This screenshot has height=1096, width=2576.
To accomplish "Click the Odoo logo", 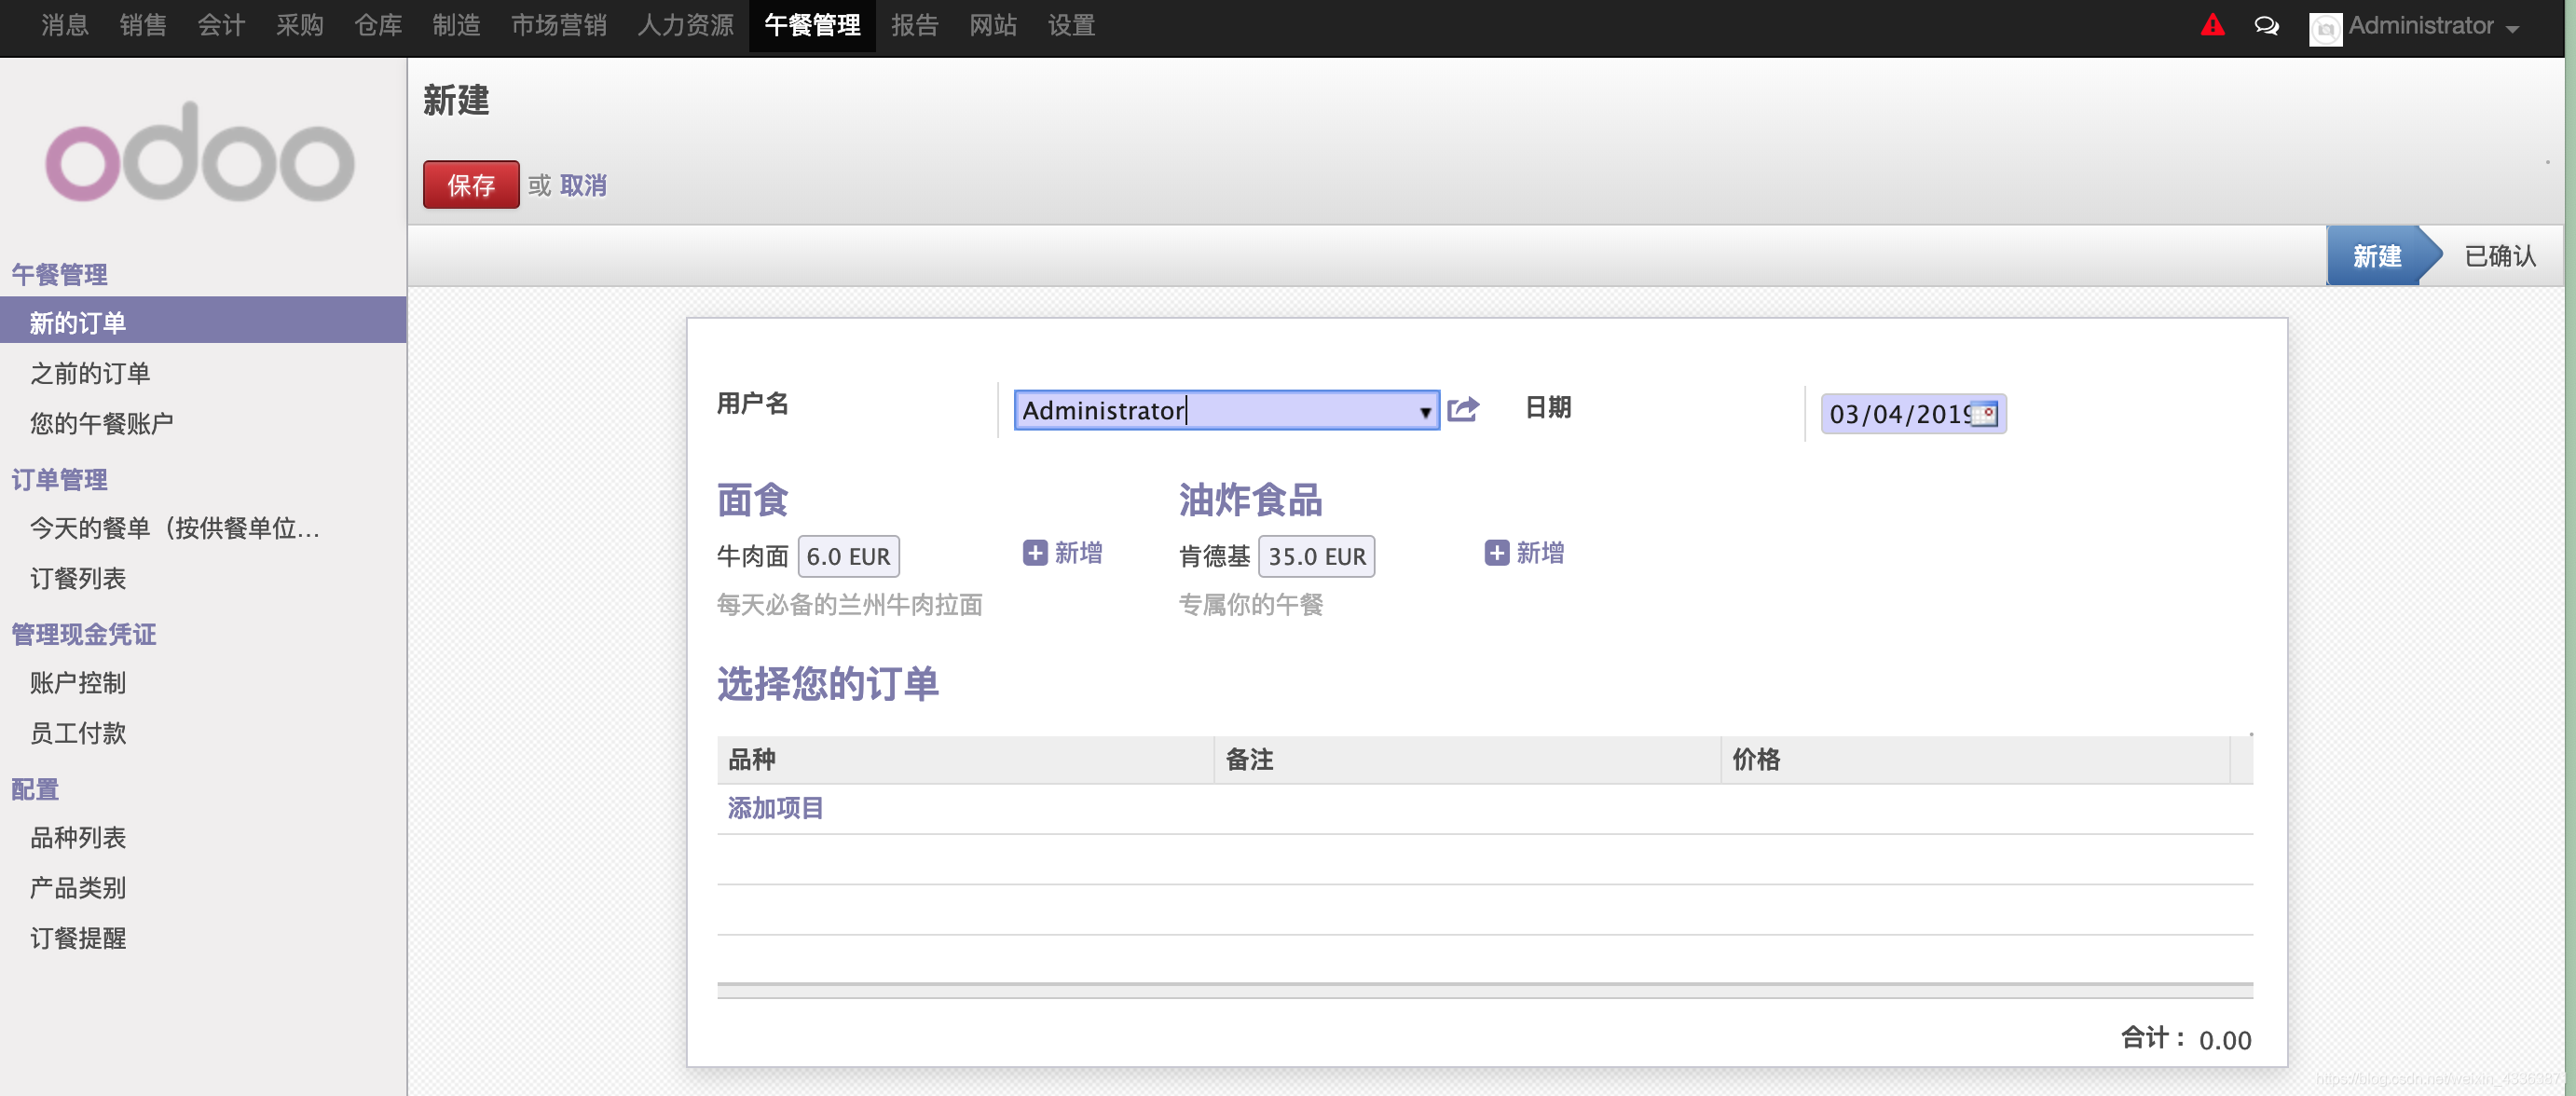I will [x=200, y=153].
